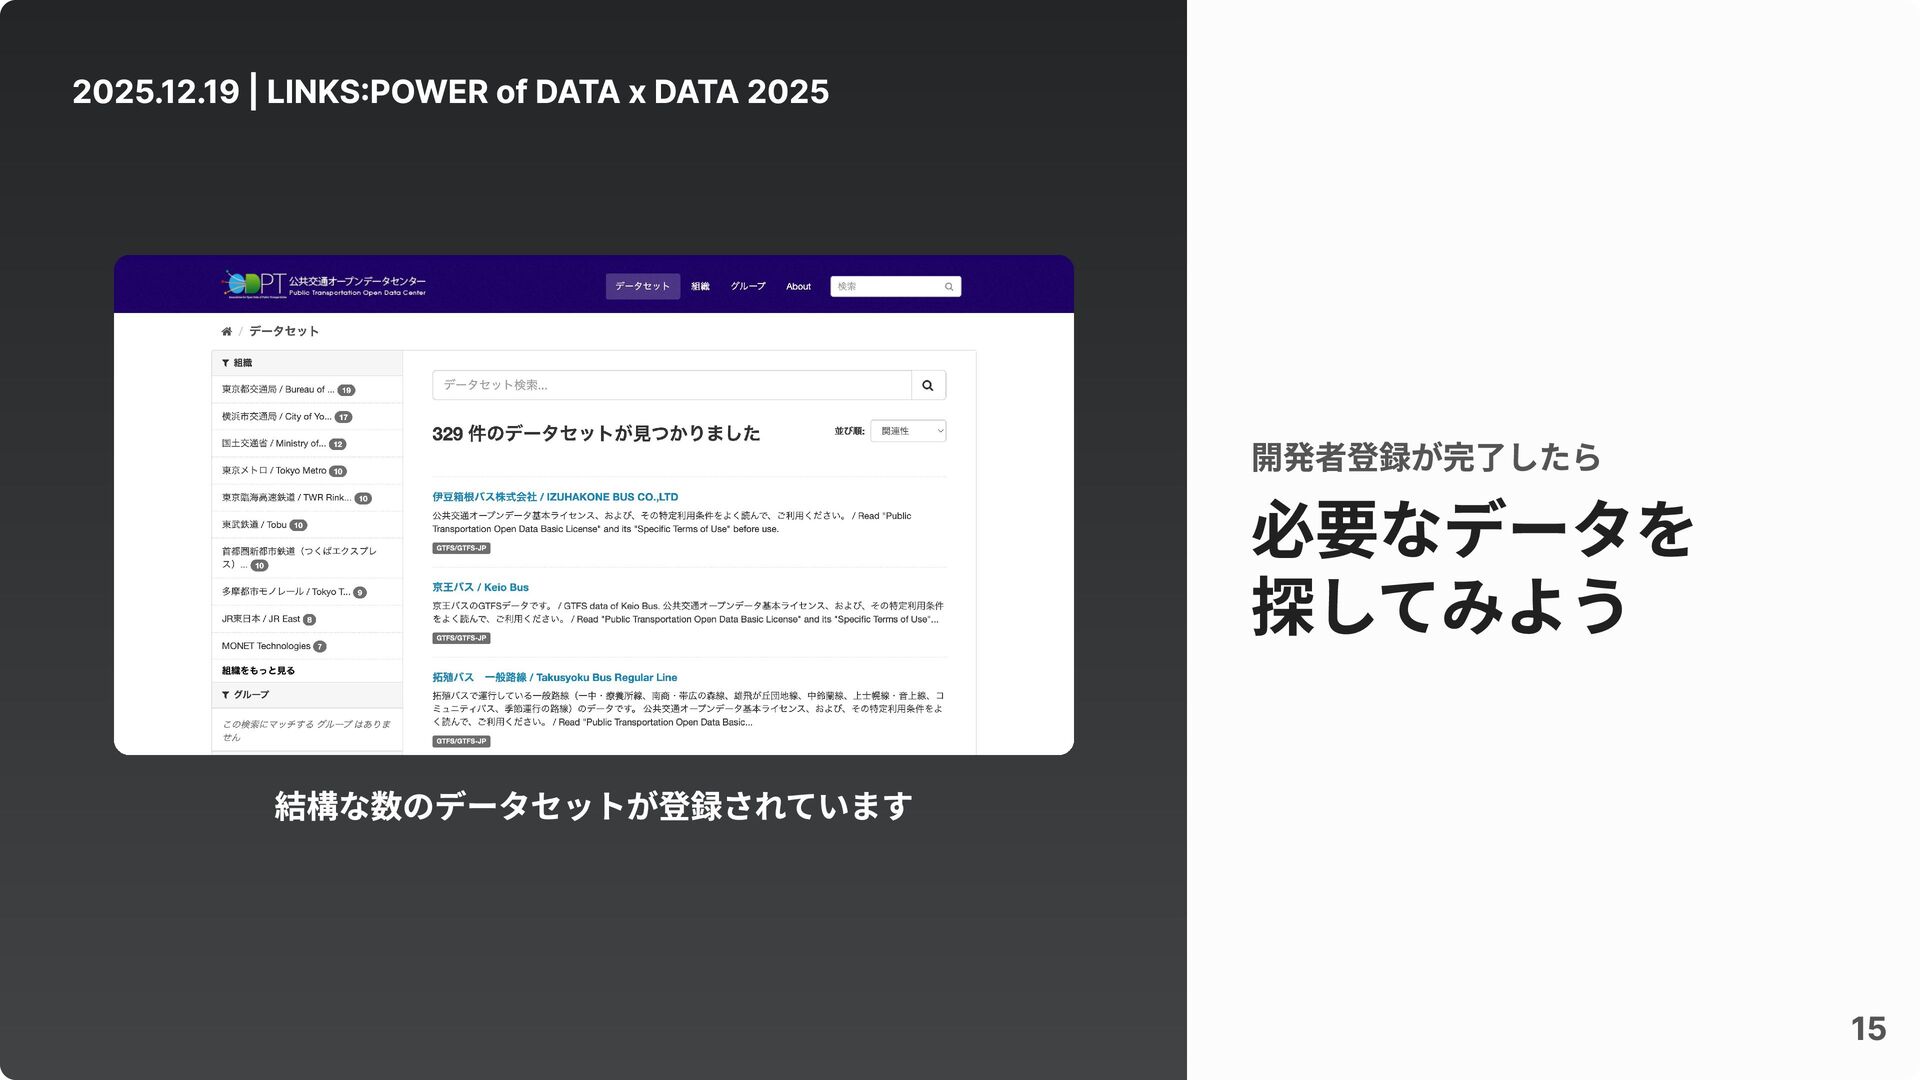Click the header search magnifier icon
Viewport: 1920px width, 1080px height.
pyautogui.click(x=949, y=287)
